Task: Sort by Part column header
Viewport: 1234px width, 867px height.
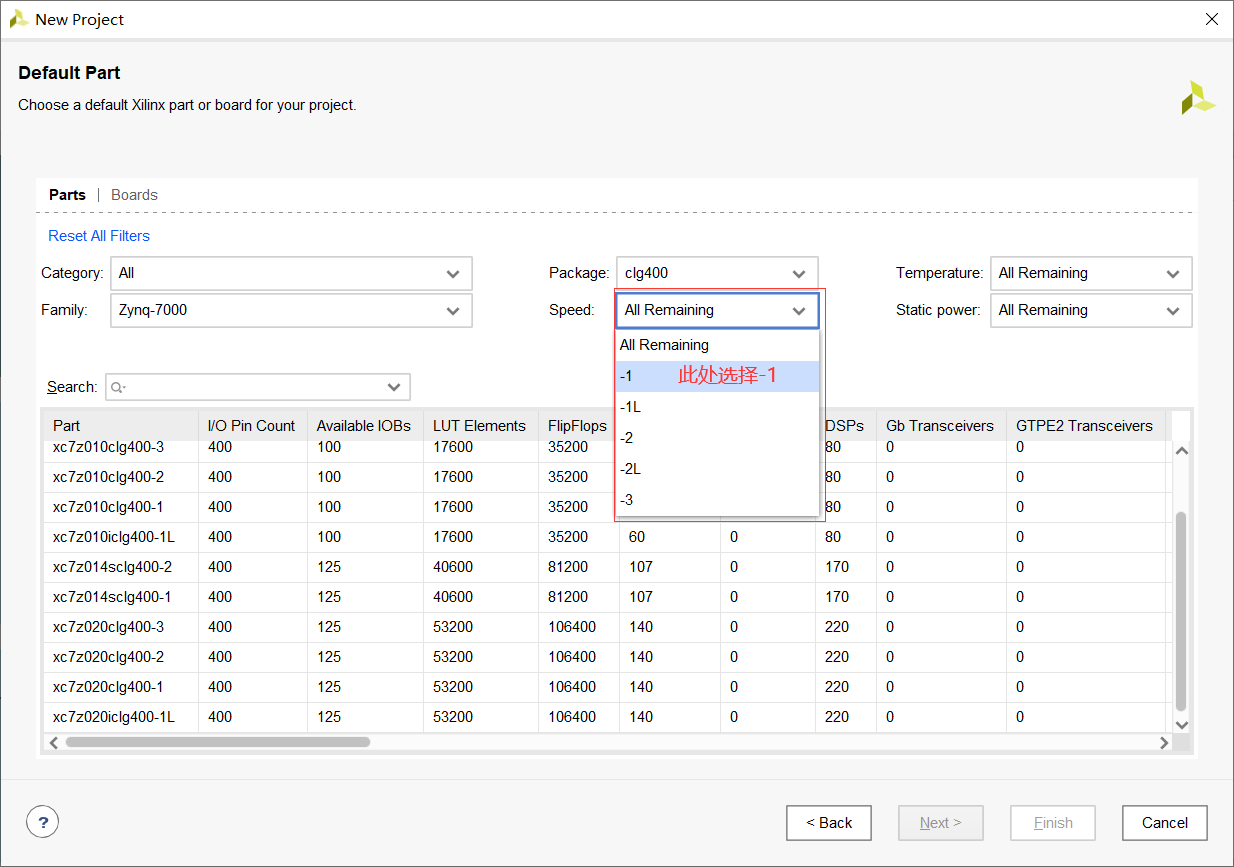Action: (x=120, y=426)
